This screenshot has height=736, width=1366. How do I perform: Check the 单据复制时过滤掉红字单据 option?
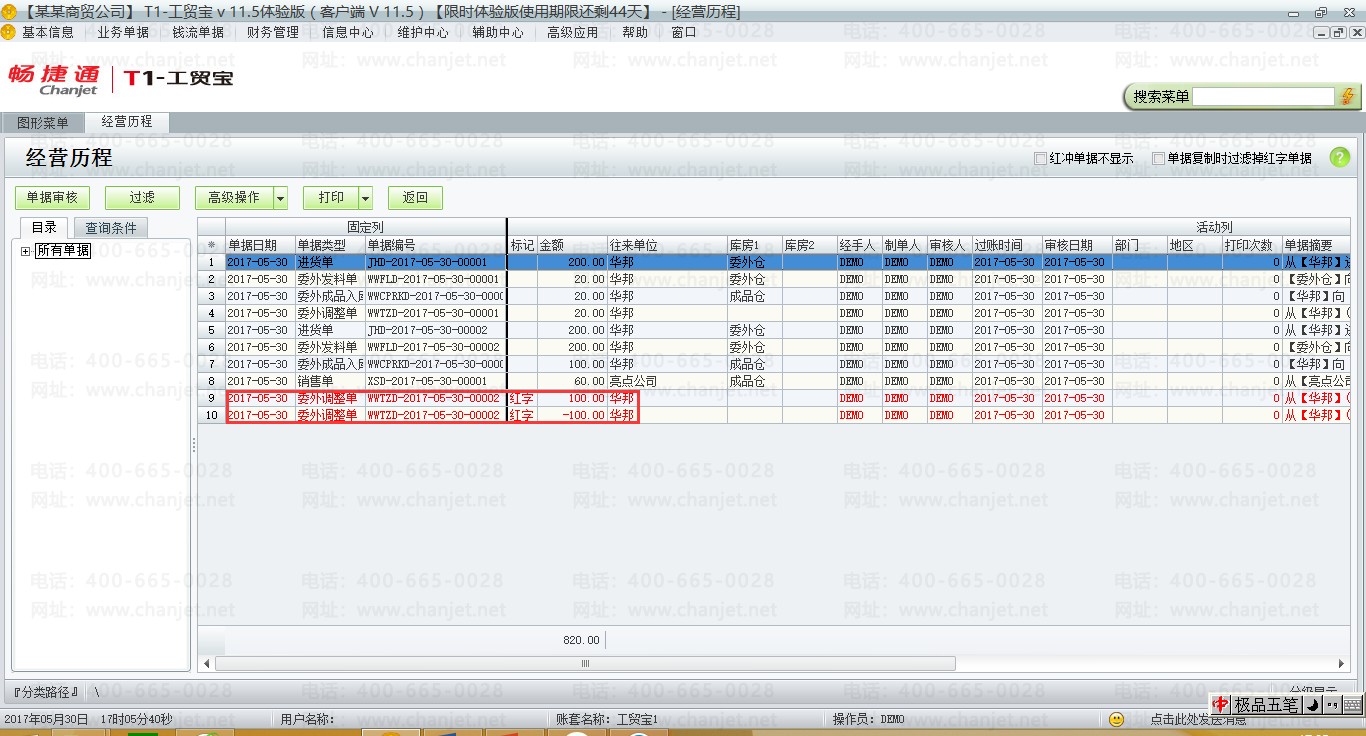pos(1158,158)
